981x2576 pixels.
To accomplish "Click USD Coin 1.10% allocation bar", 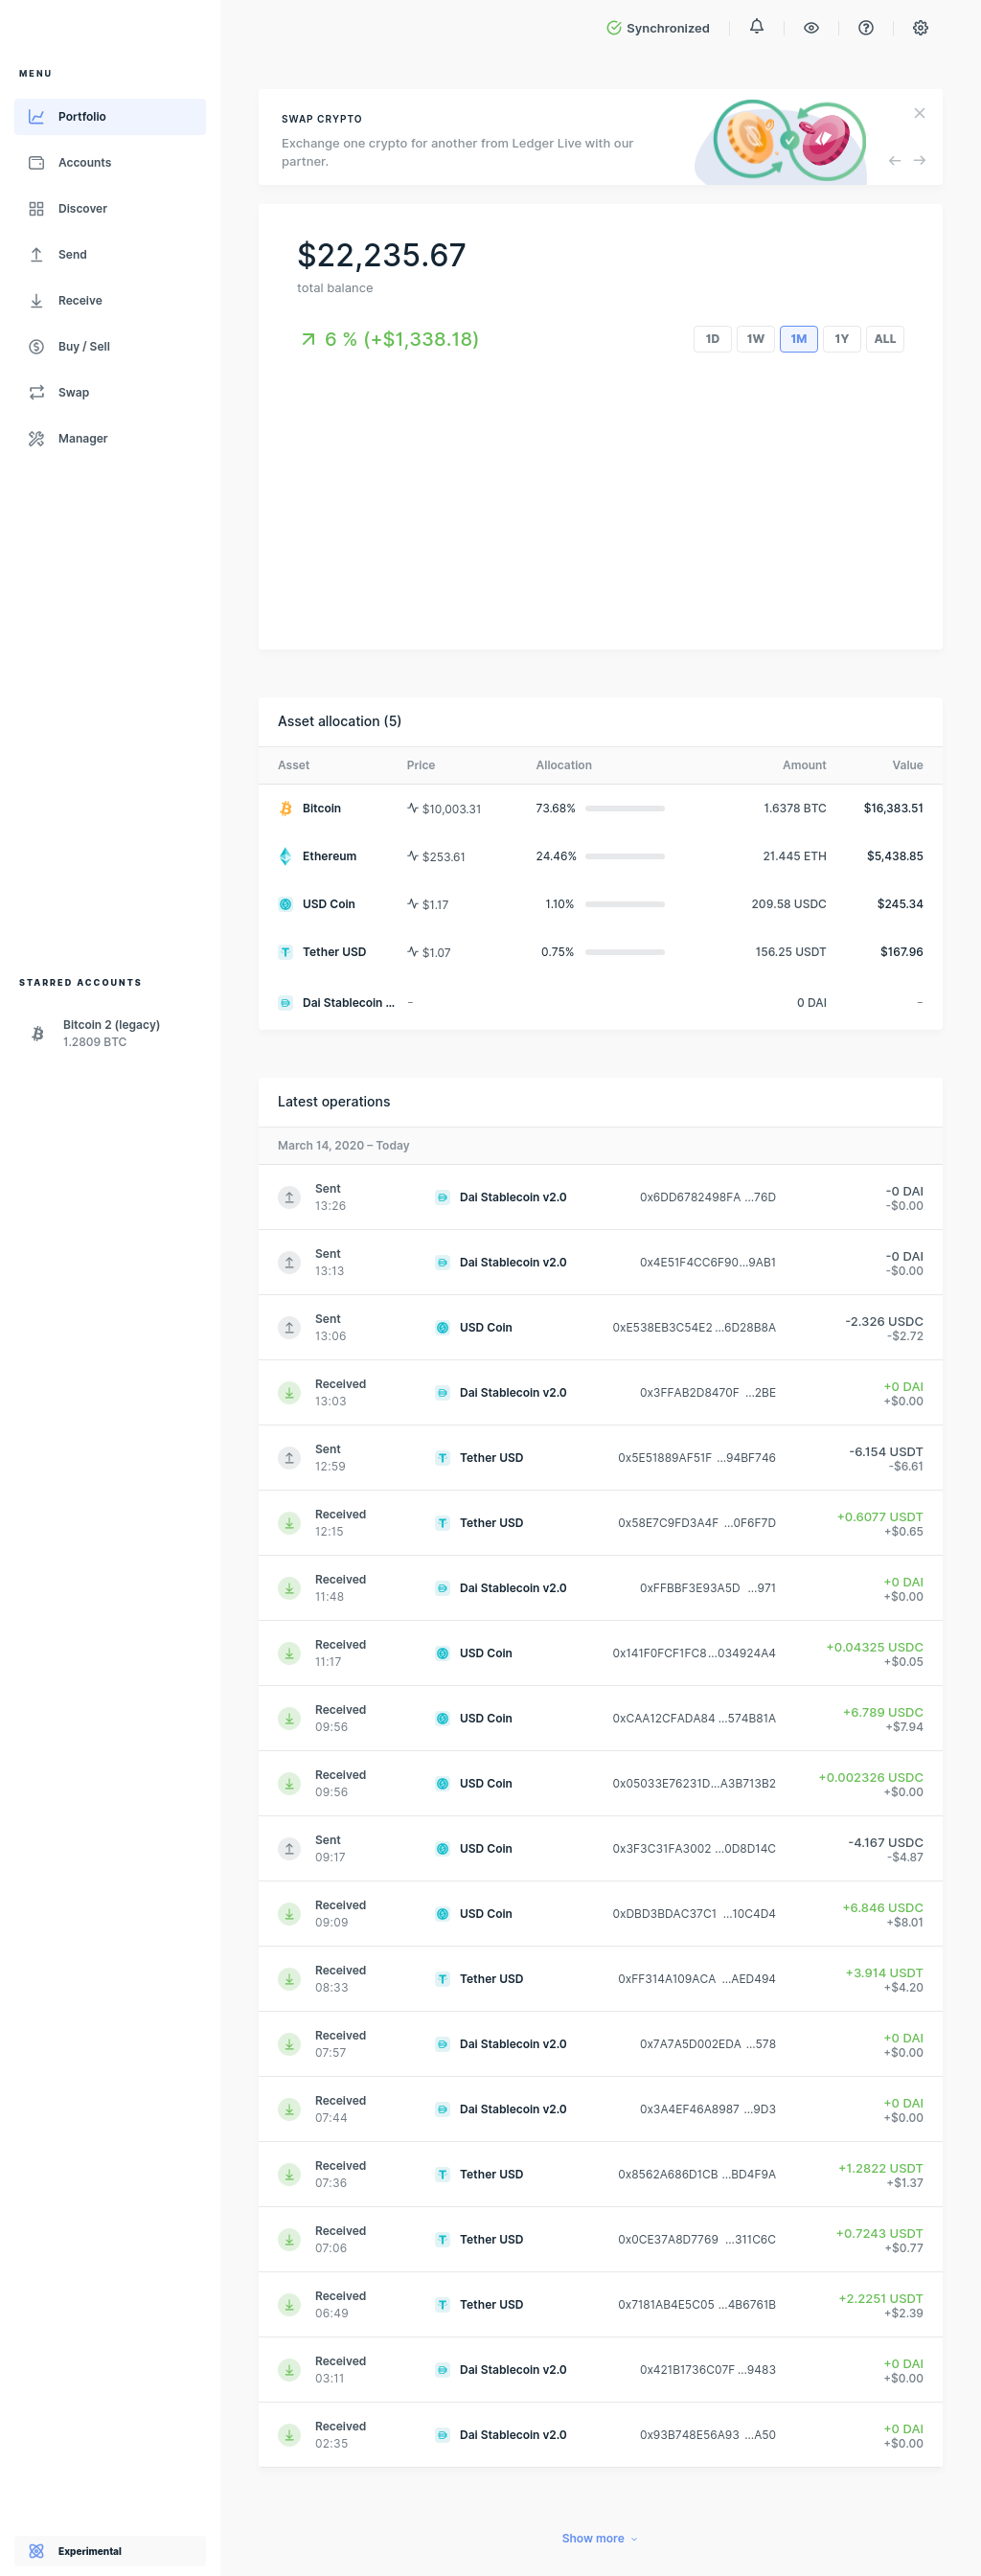I will [625, 904].
